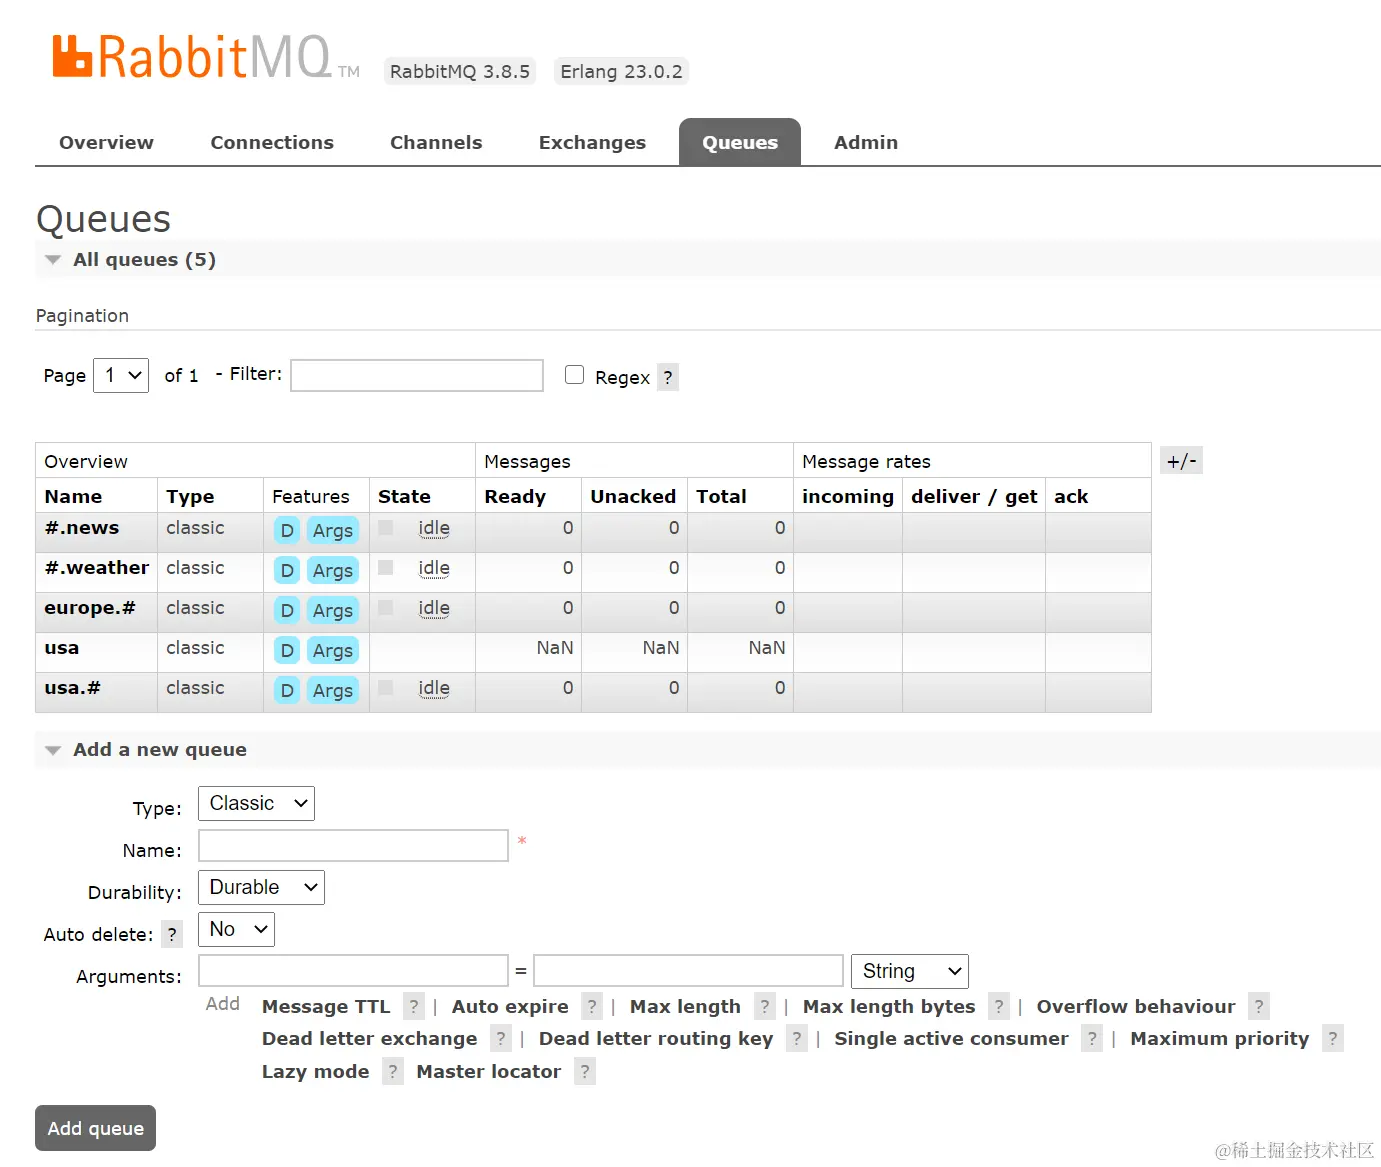Click the Add queue button
Viewport: 1381px width, 1167px height.
click(x=96, y=1128)
